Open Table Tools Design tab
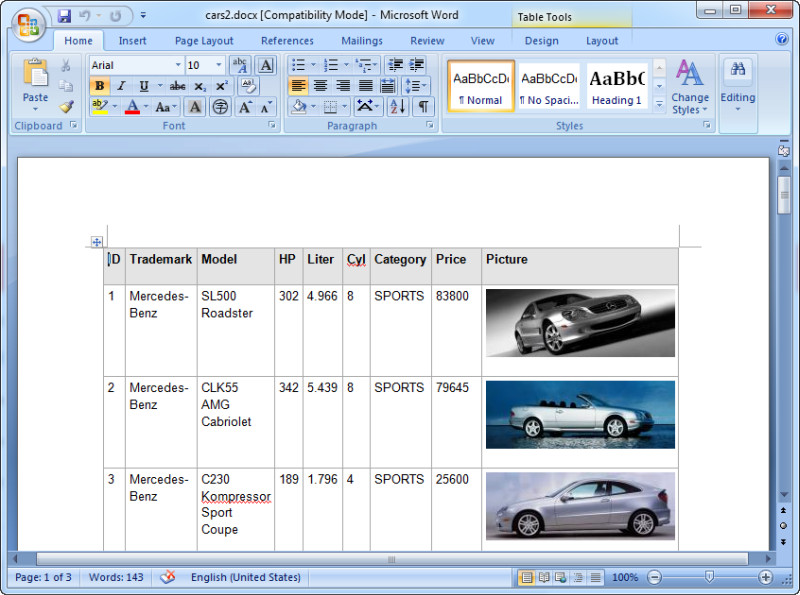The width and height of the screenshot is (800, 595). click(x=541, y=41)
